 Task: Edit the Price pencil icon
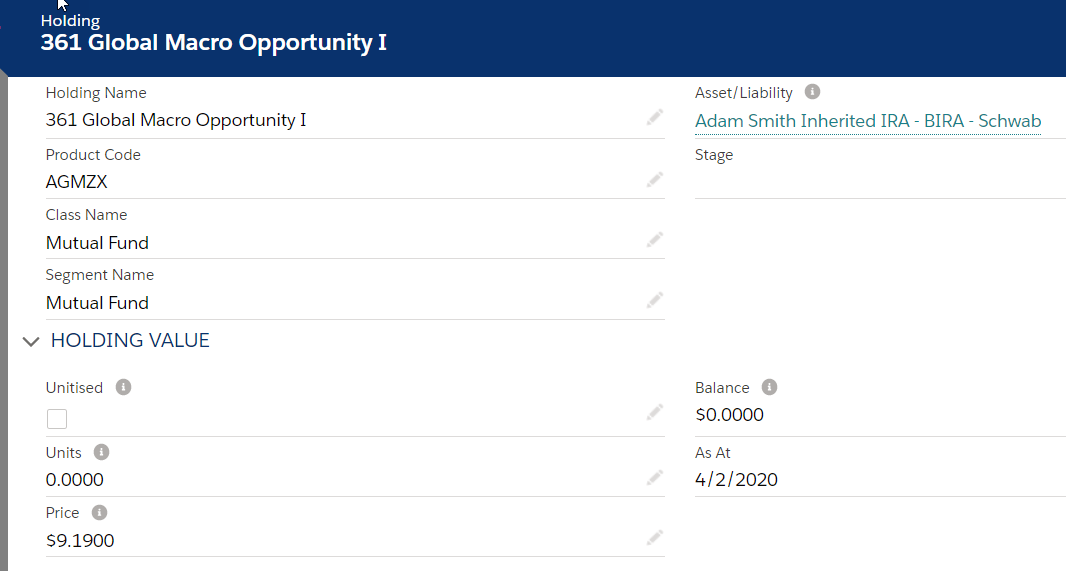pos(655,538)
